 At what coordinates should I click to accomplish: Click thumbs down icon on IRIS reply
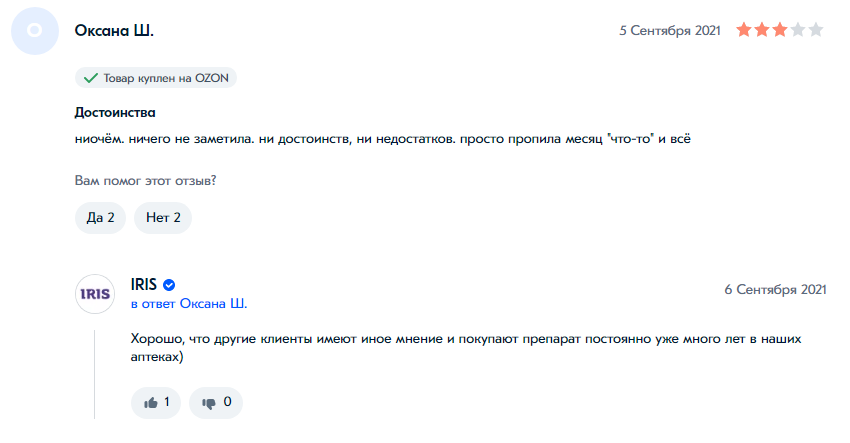[209, 402]
